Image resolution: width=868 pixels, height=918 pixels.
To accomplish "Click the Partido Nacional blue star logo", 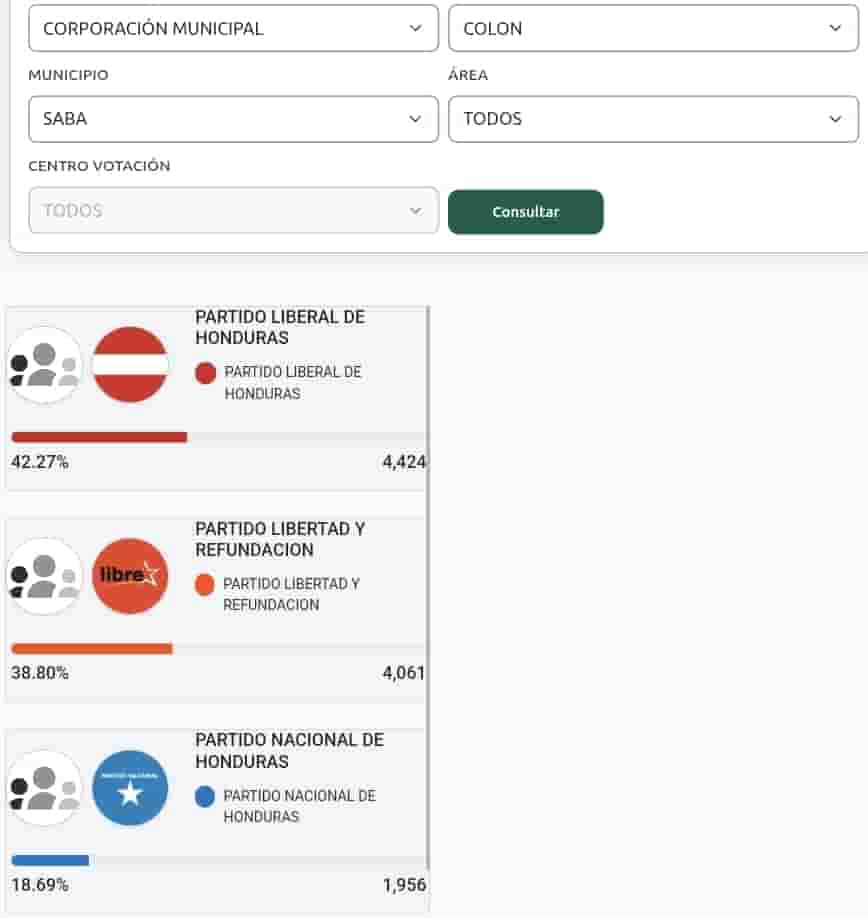I will click(x=130, y=788).
